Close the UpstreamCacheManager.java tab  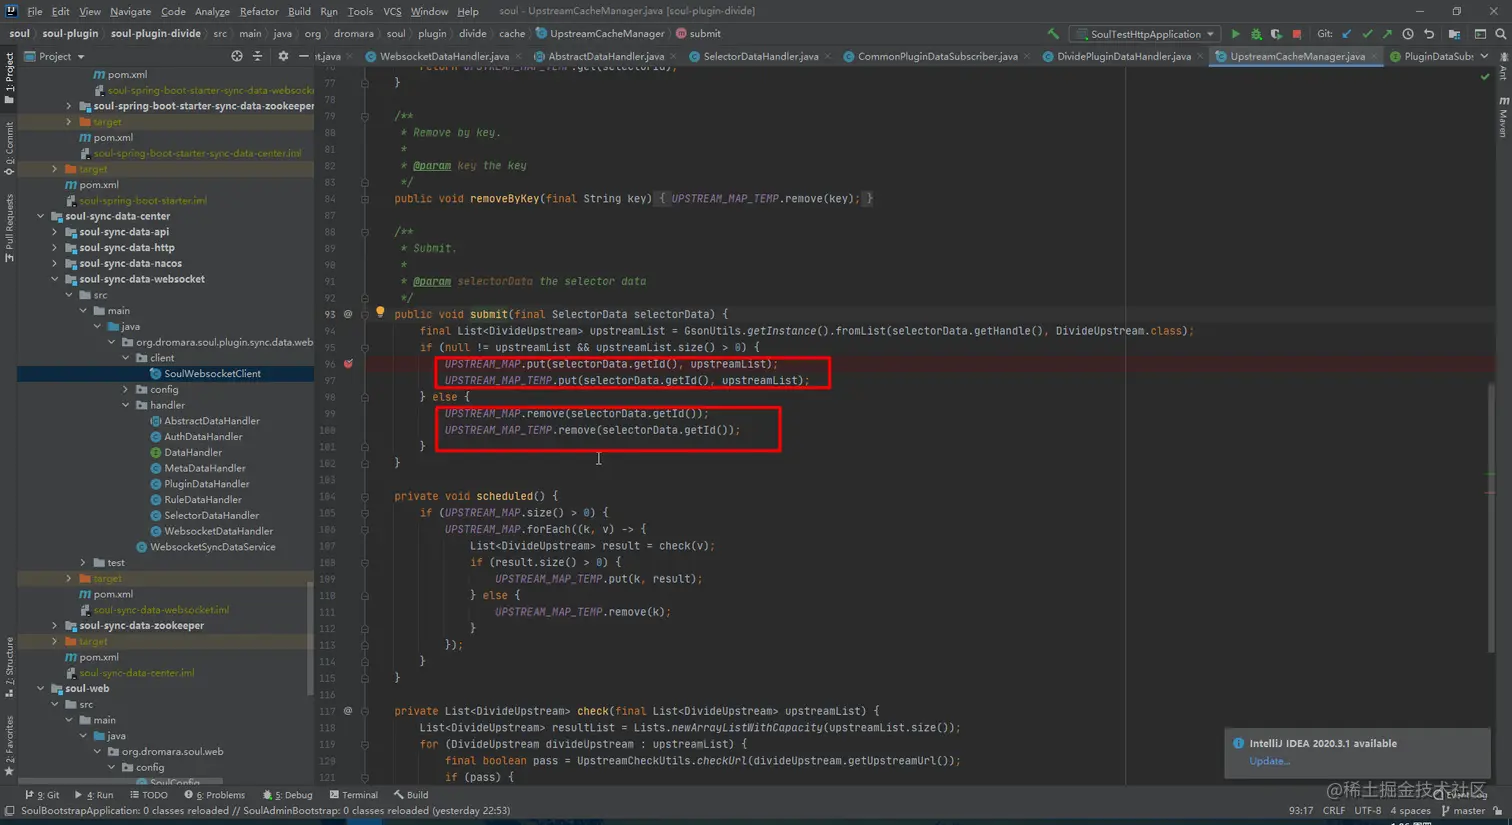point(1375,57)
